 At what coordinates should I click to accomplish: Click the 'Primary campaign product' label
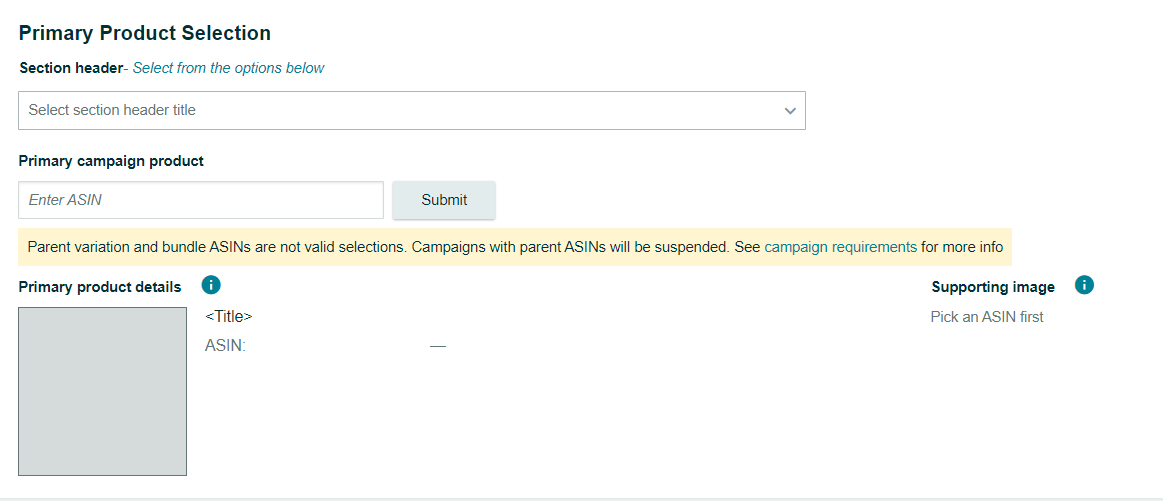(111, 161)
